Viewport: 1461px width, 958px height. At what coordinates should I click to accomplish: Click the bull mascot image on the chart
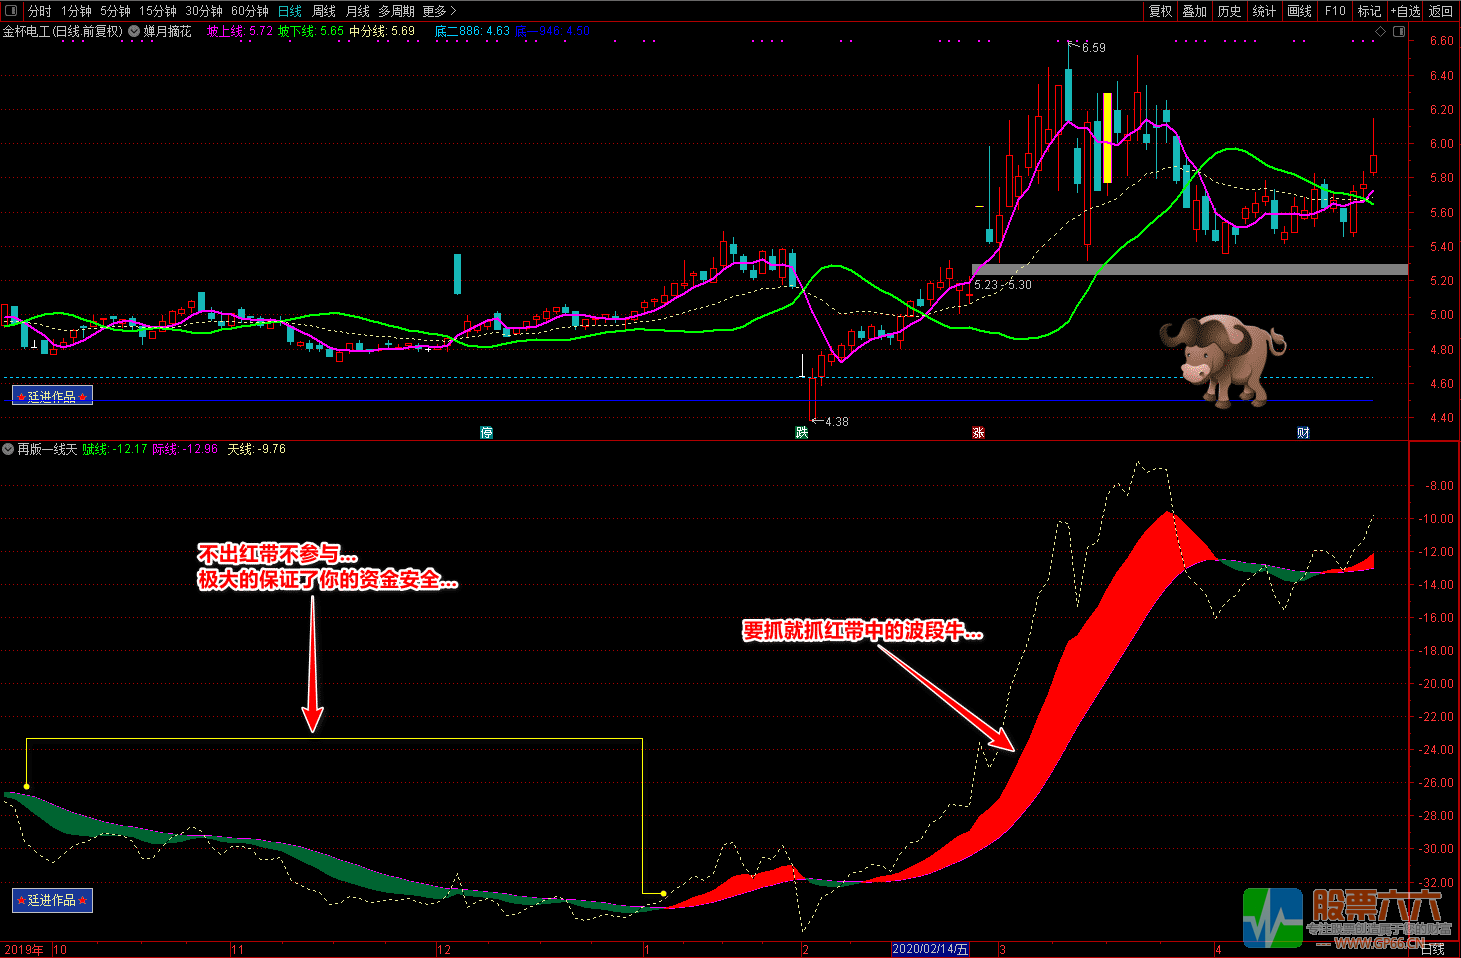click(x=1223, y=360)
